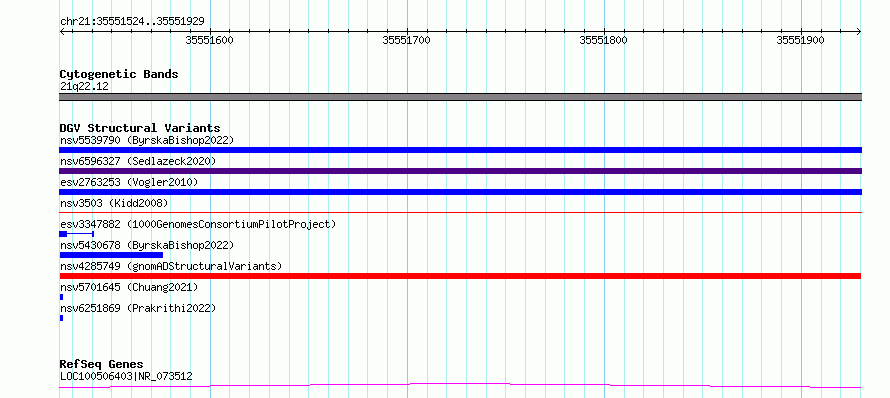Select the blue esv2763253 variant bar
The image size is (890, 398).
pyautogui.click(x=460, y=192)
